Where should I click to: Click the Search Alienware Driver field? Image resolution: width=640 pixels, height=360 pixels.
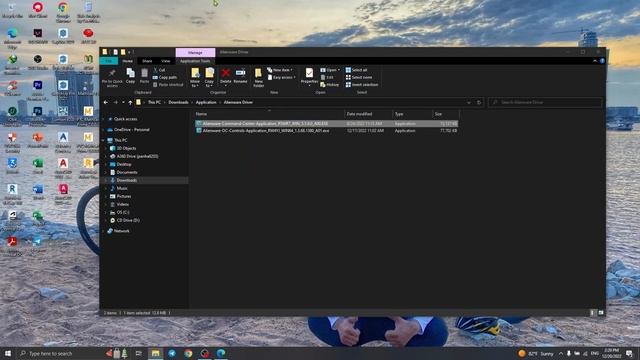[545, 102]
